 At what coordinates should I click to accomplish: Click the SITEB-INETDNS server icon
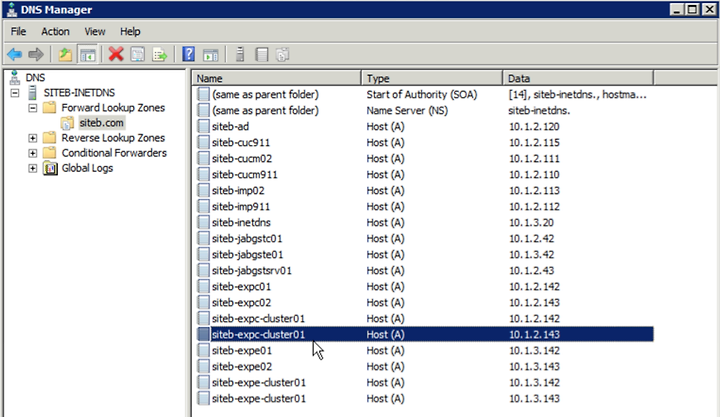pyautogui.click(x=32, y=93)
